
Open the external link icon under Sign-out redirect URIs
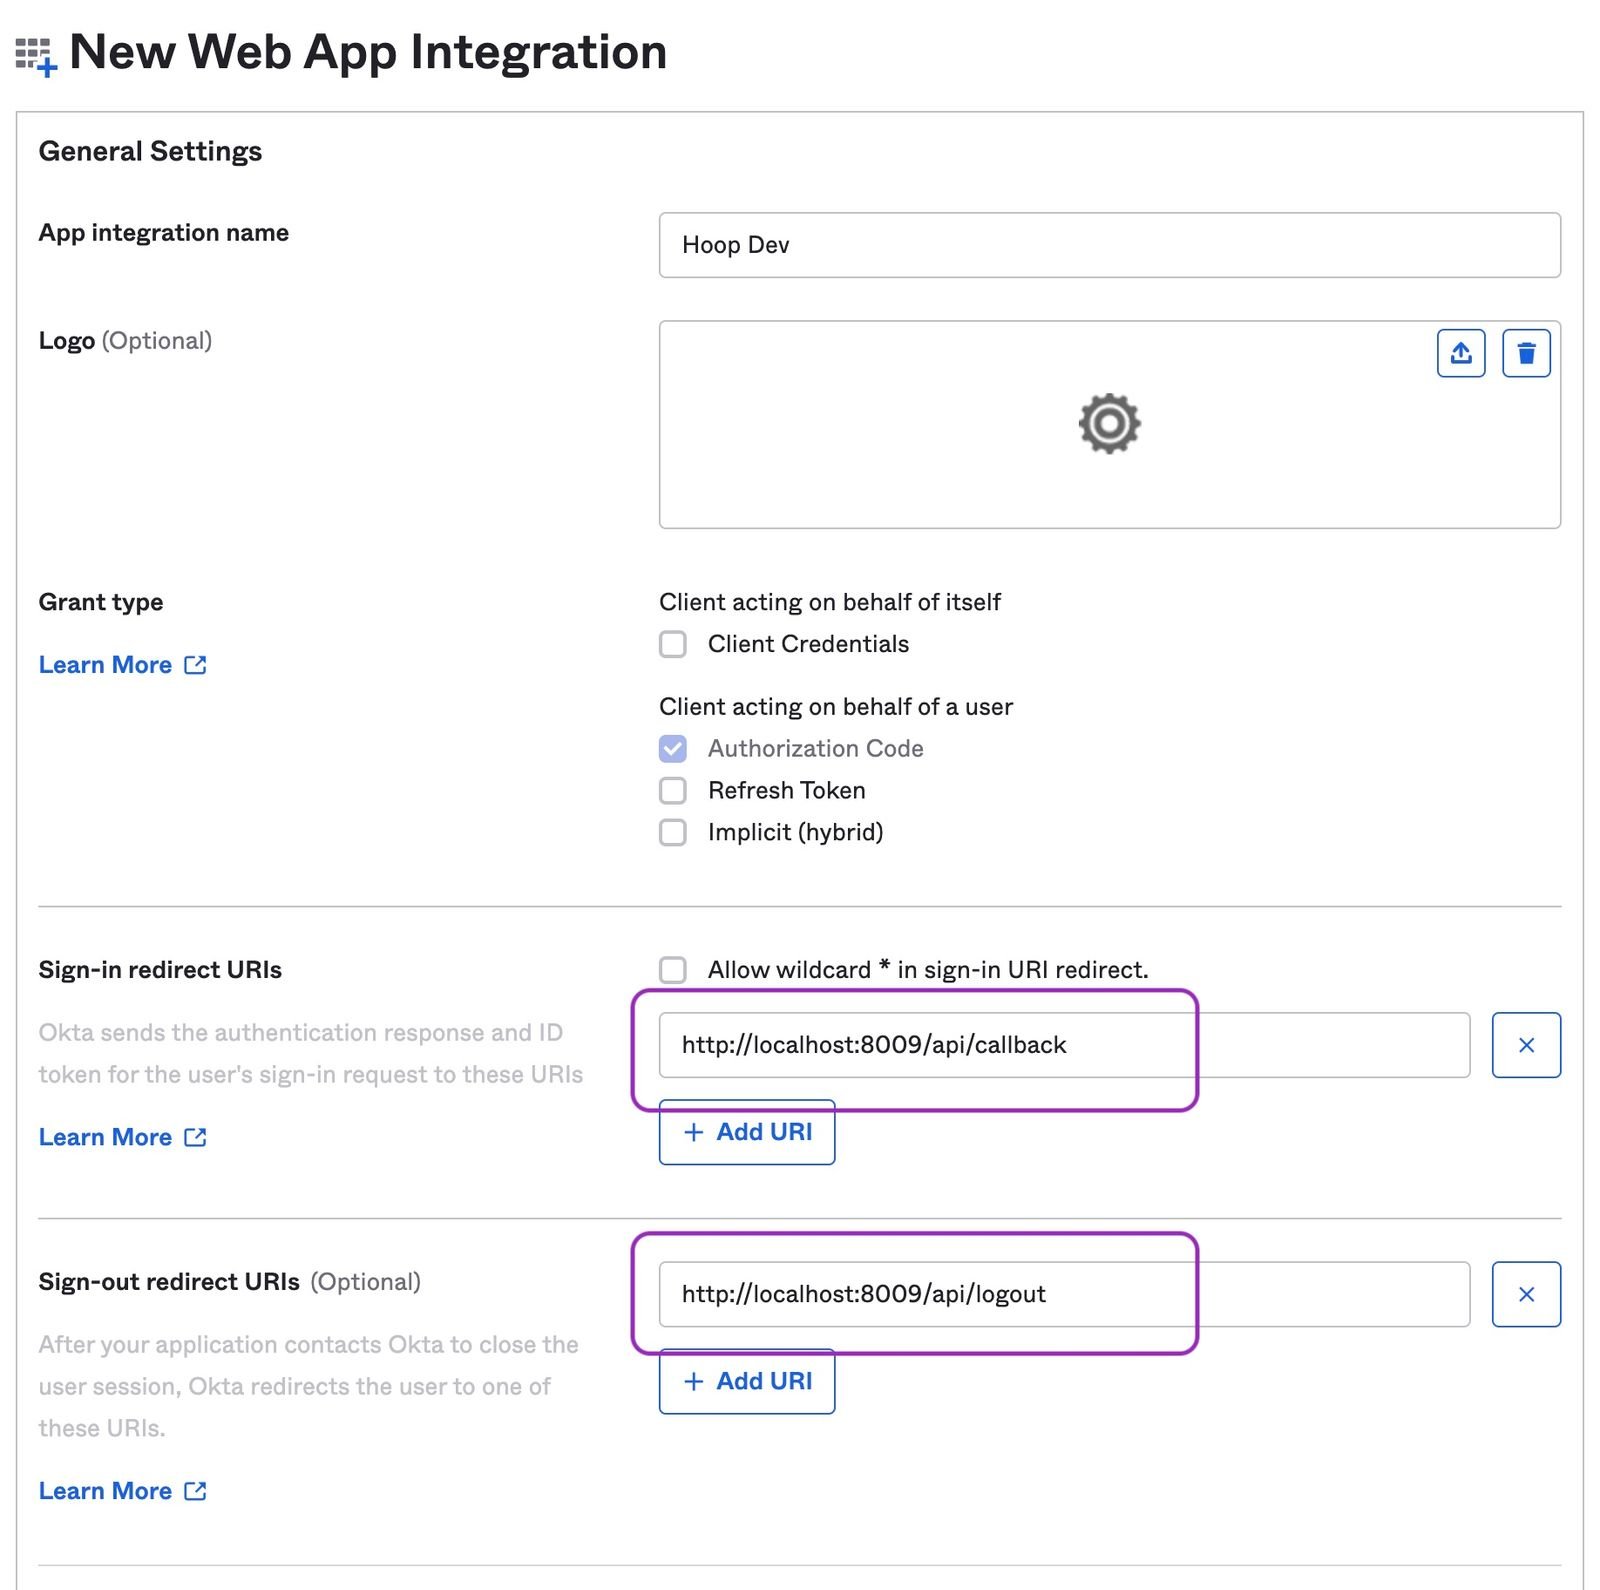coord(196,1491)
